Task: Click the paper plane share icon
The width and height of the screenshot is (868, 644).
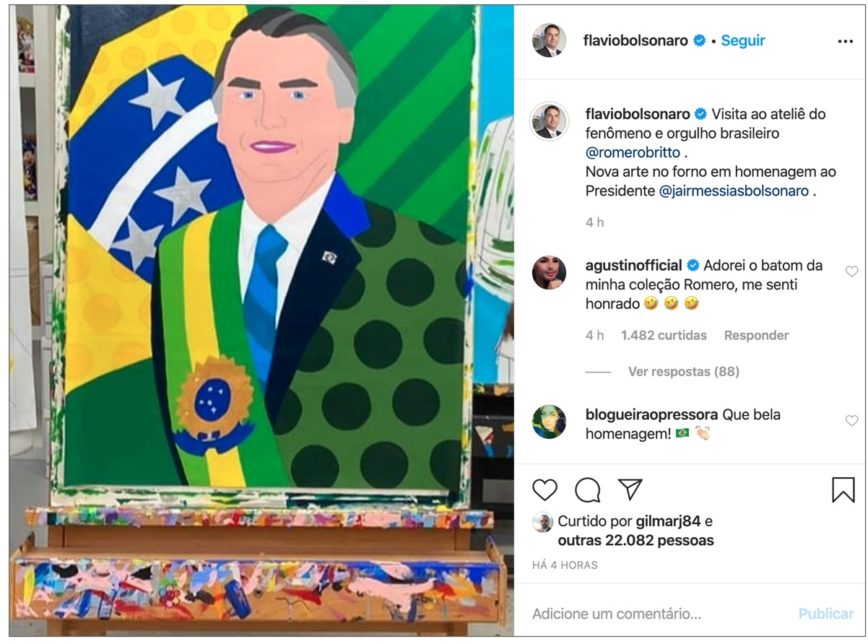Action: tap(630, 489)
